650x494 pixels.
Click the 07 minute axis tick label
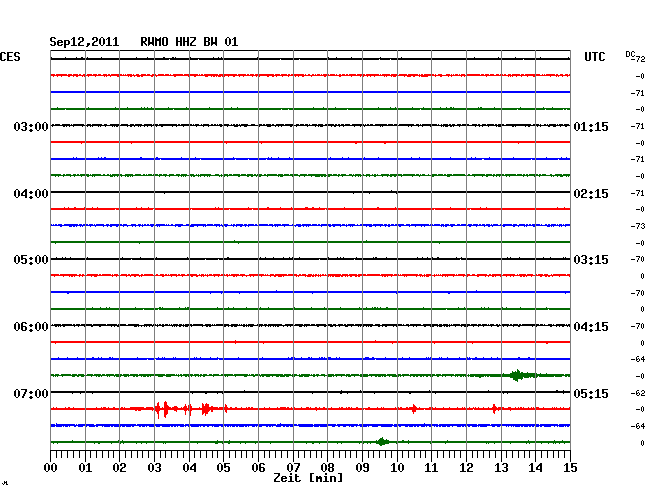point(293,467)
